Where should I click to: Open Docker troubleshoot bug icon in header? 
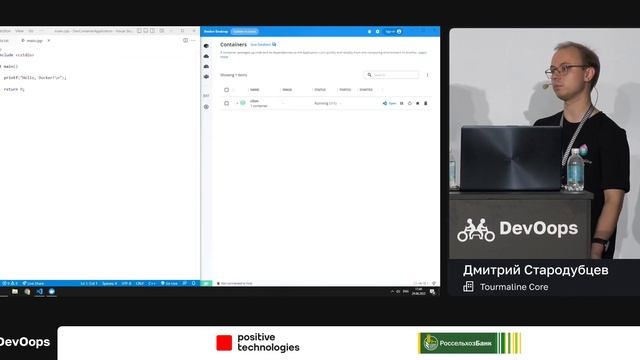coord(369,31)
